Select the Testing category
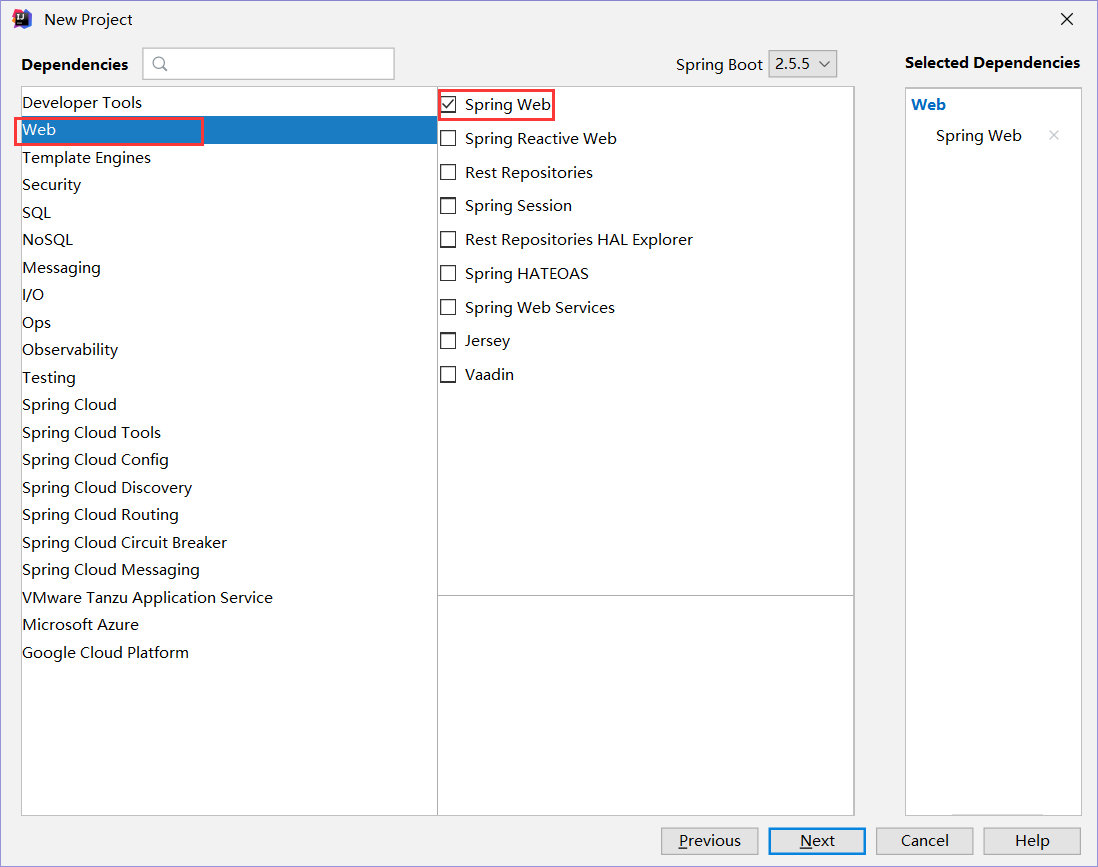 (x=48, y=377)
